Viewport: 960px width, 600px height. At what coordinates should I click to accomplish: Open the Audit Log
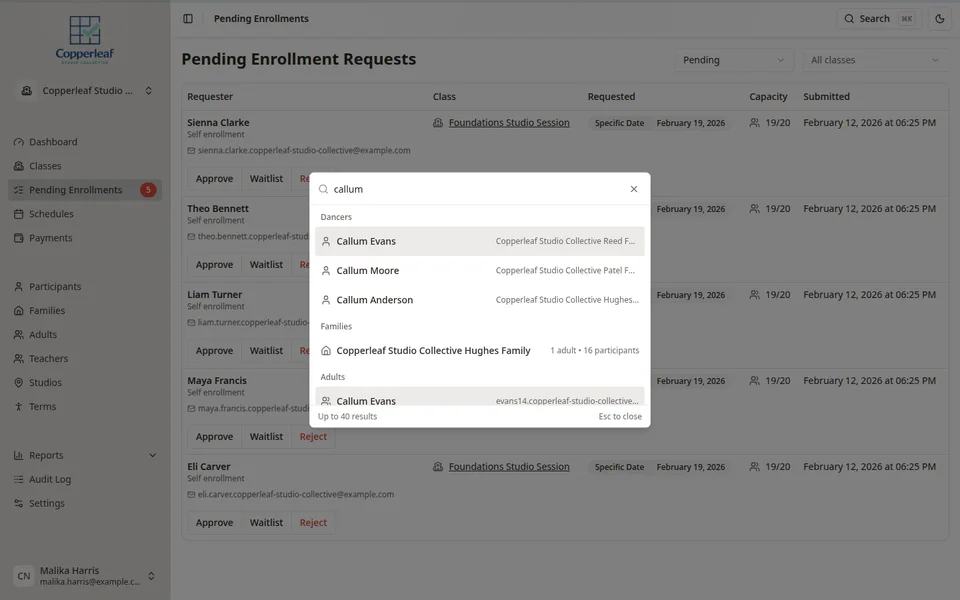pos(52,479)
